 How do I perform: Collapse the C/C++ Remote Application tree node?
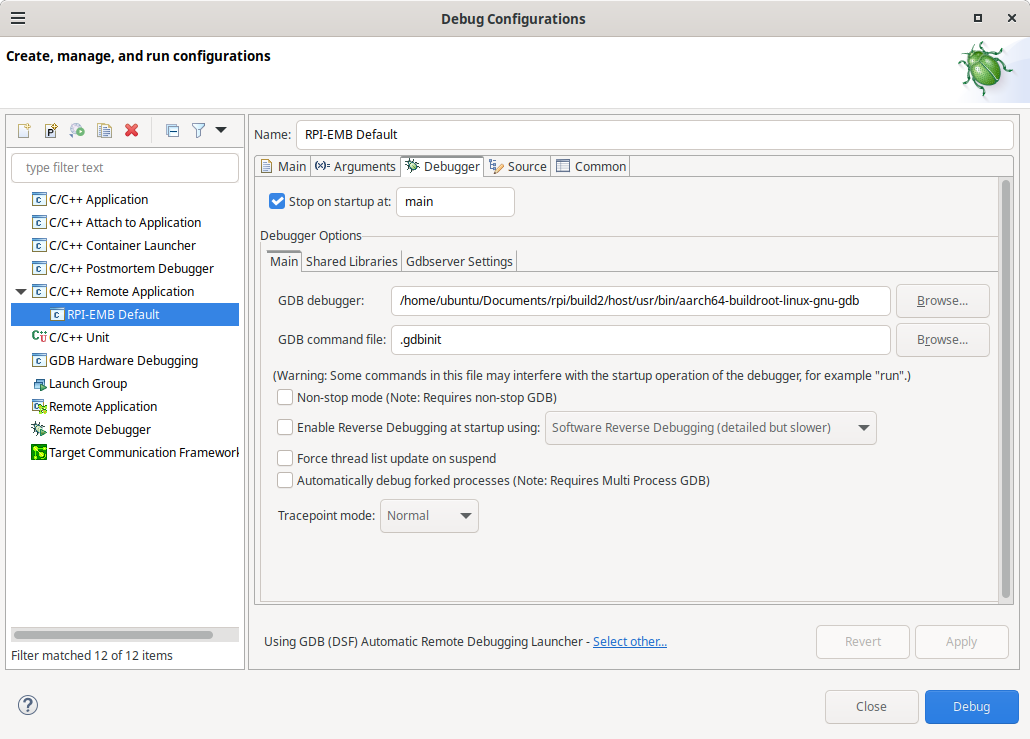[x=21, y=292]
